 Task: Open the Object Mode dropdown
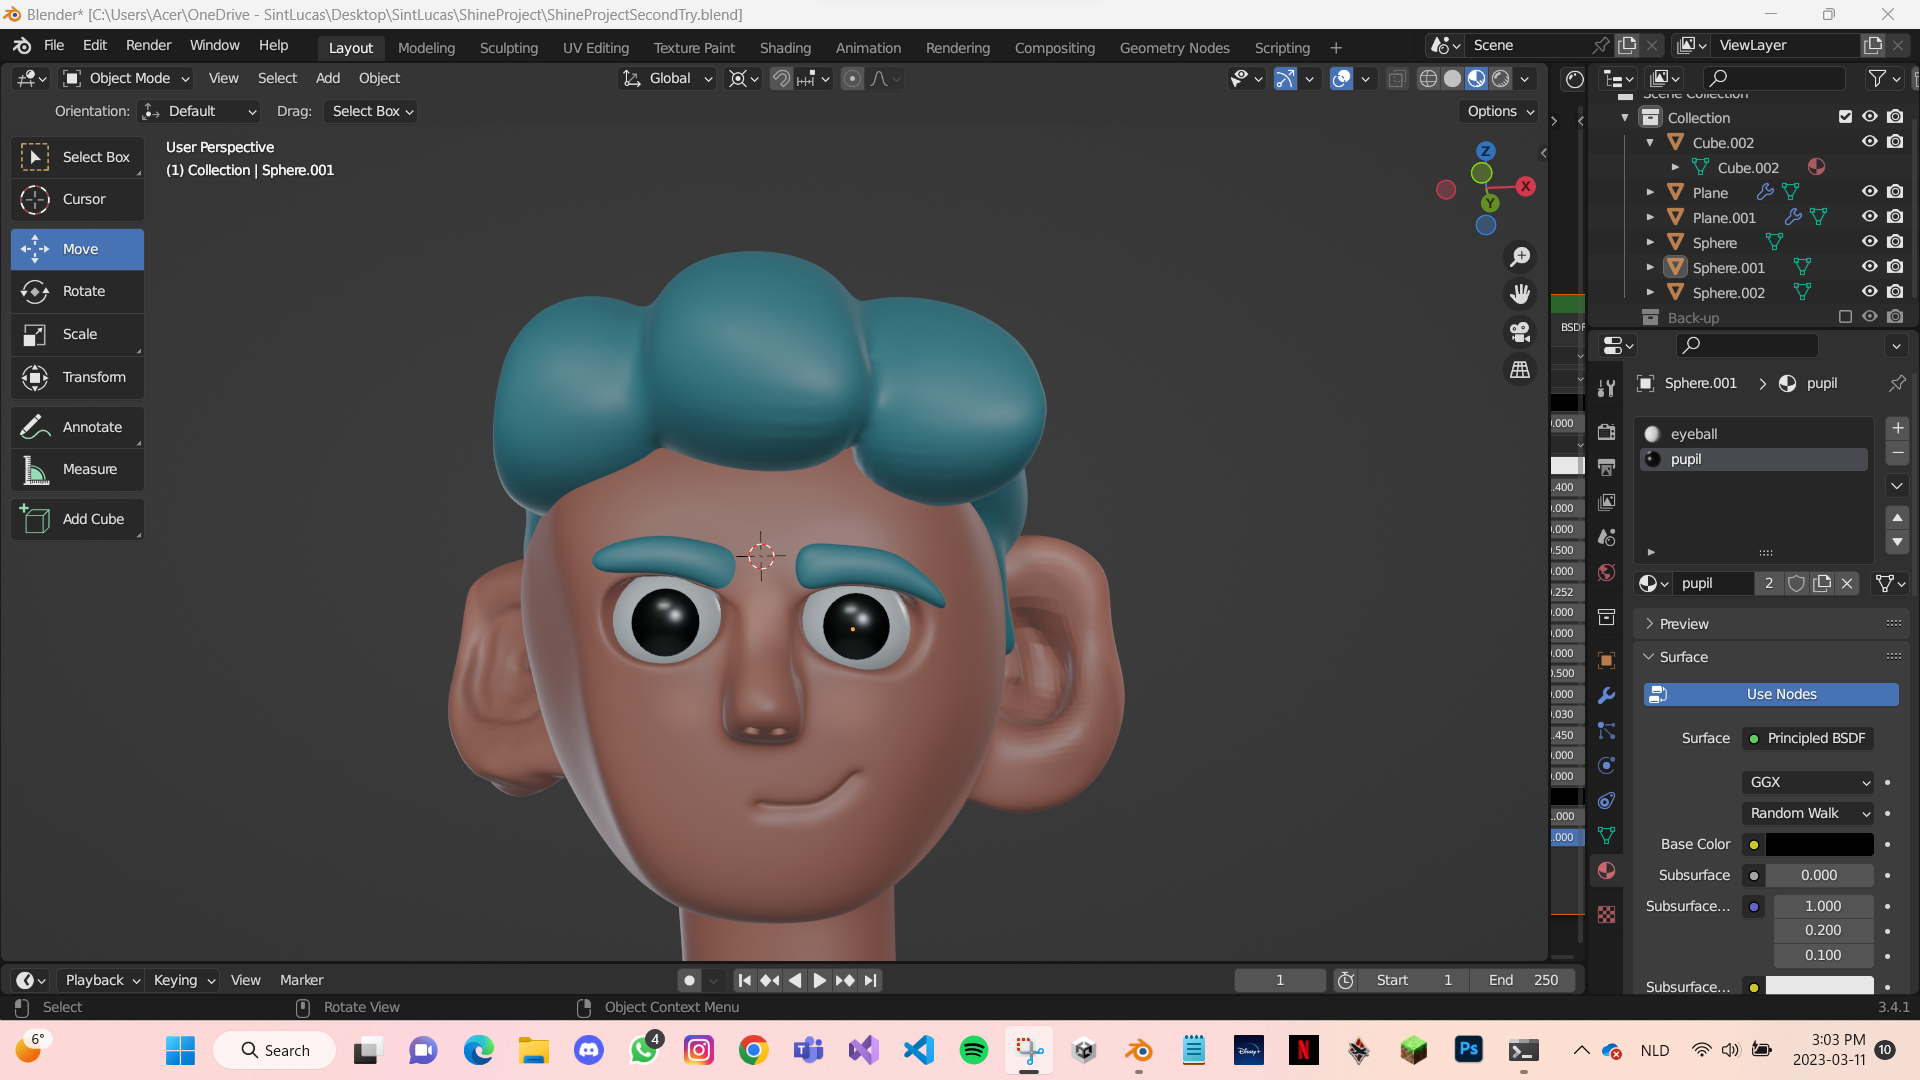click(x=125, y=78)
